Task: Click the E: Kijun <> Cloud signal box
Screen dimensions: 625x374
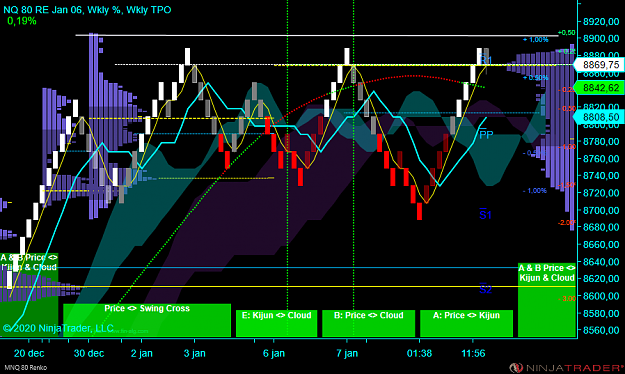Action: (x=277, y=323)
